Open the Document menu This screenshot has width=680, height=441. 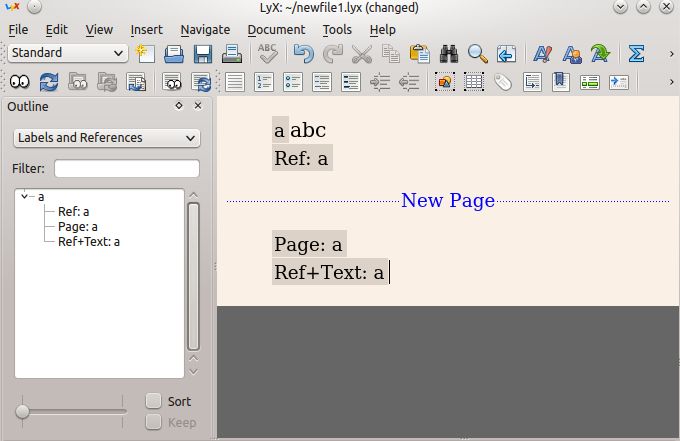(276, 29)
